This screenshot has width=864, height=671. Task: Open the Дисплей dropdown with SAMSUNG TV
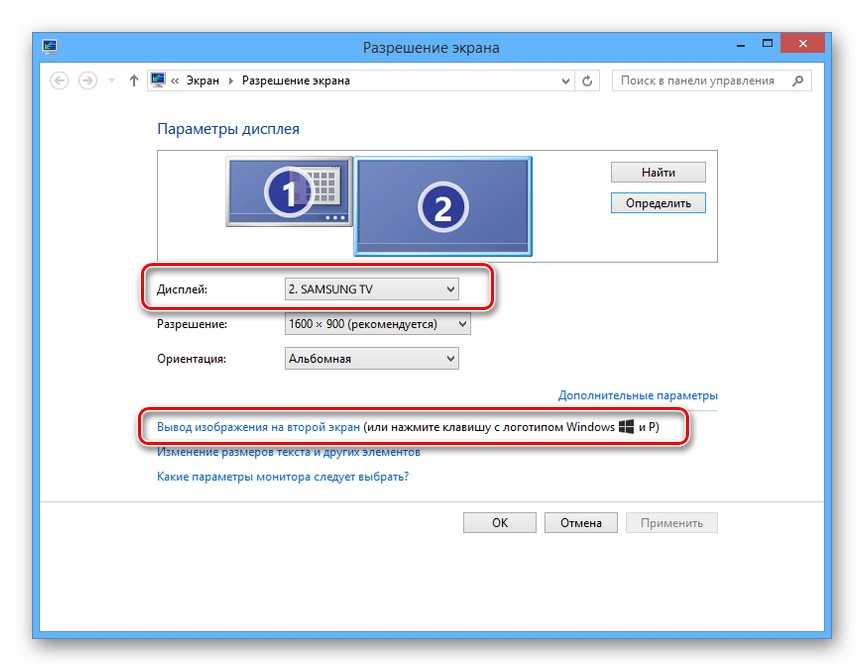pos(371,290)
